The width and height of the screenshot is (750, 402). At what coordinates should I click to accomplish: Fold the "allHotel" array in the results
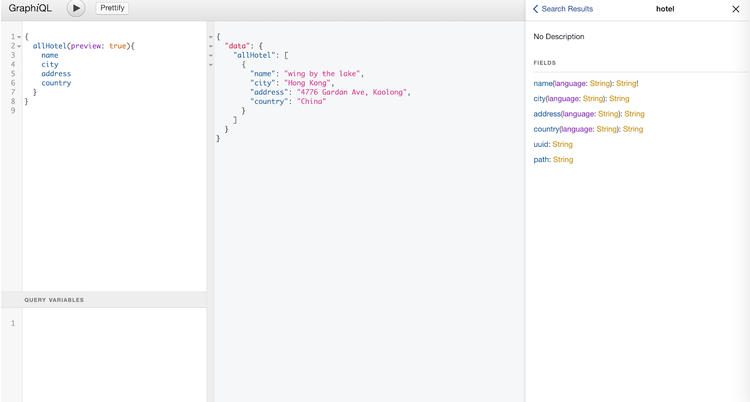[x=211, y=55]
